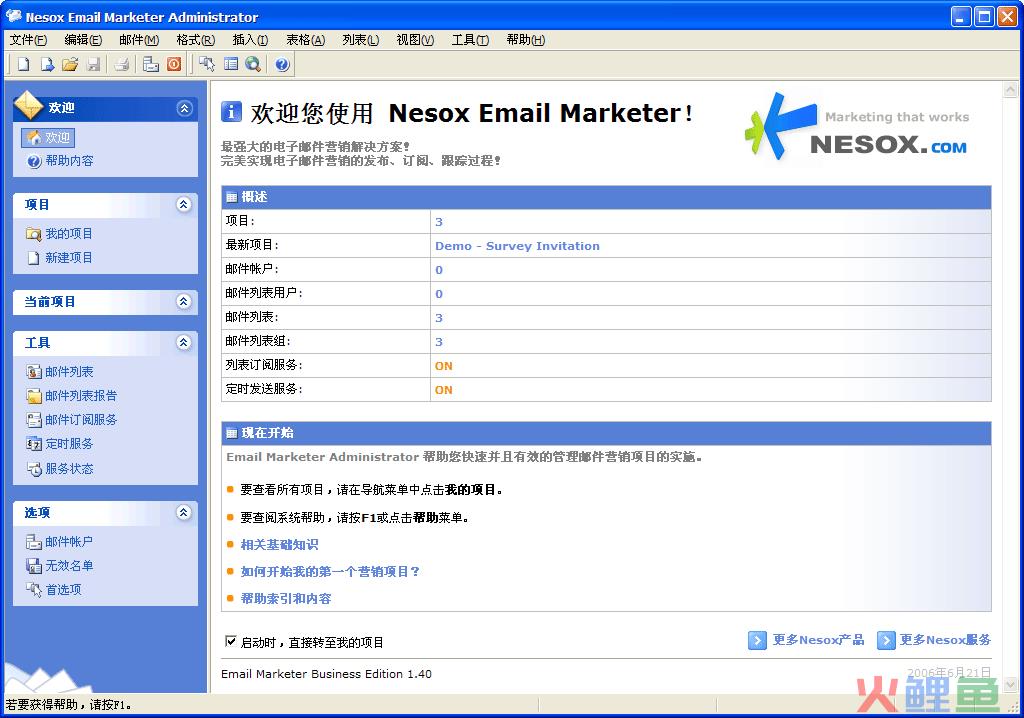Open 邮件帐户 under 选项 panel
The image size is (1024, 718).
click(59, 542)
